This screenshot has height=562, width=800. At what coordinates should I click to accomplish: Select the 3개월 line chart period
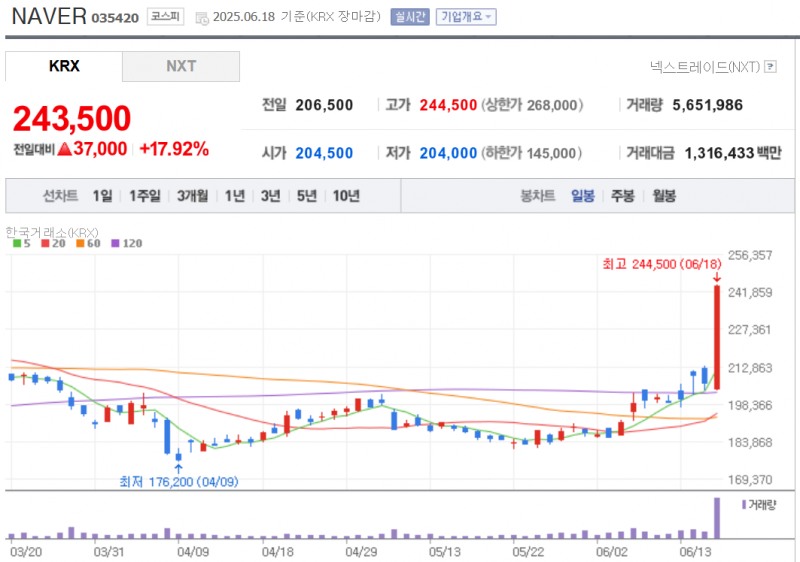(192, 196)
